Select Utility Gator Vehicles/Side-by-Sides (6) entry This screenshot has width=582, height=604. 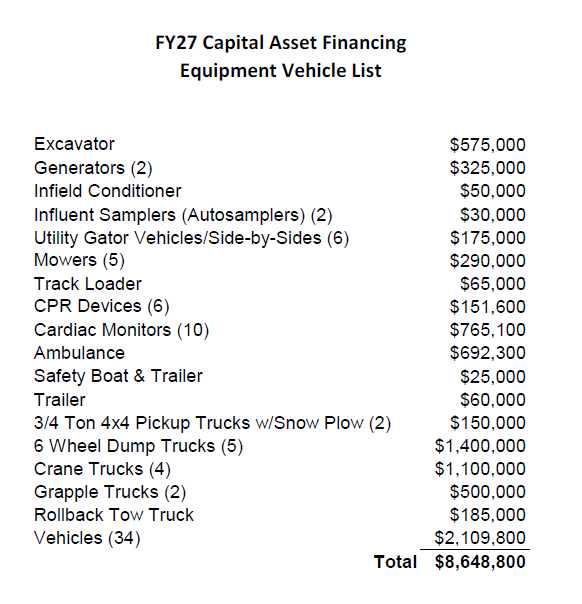pos(191,238)
